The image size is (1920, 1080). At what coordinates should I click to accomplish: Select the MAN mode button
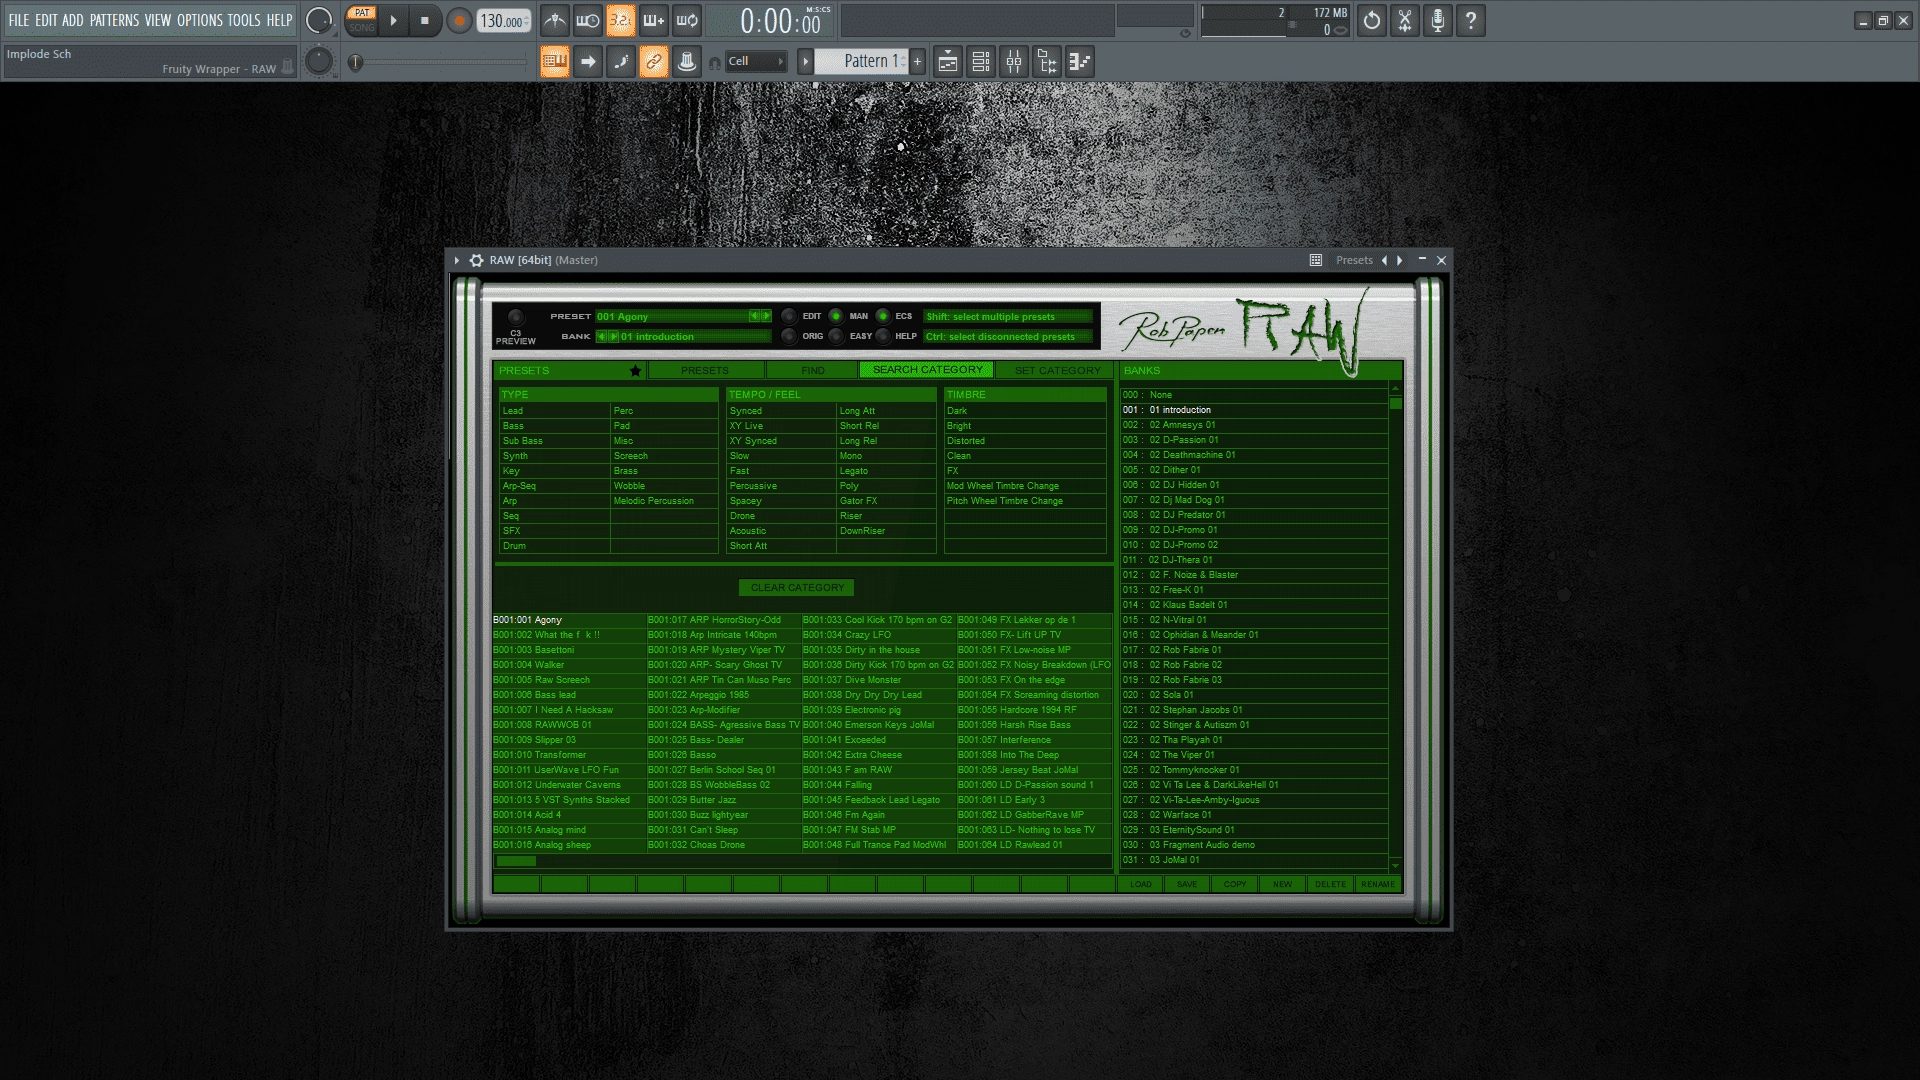(836, 316)
